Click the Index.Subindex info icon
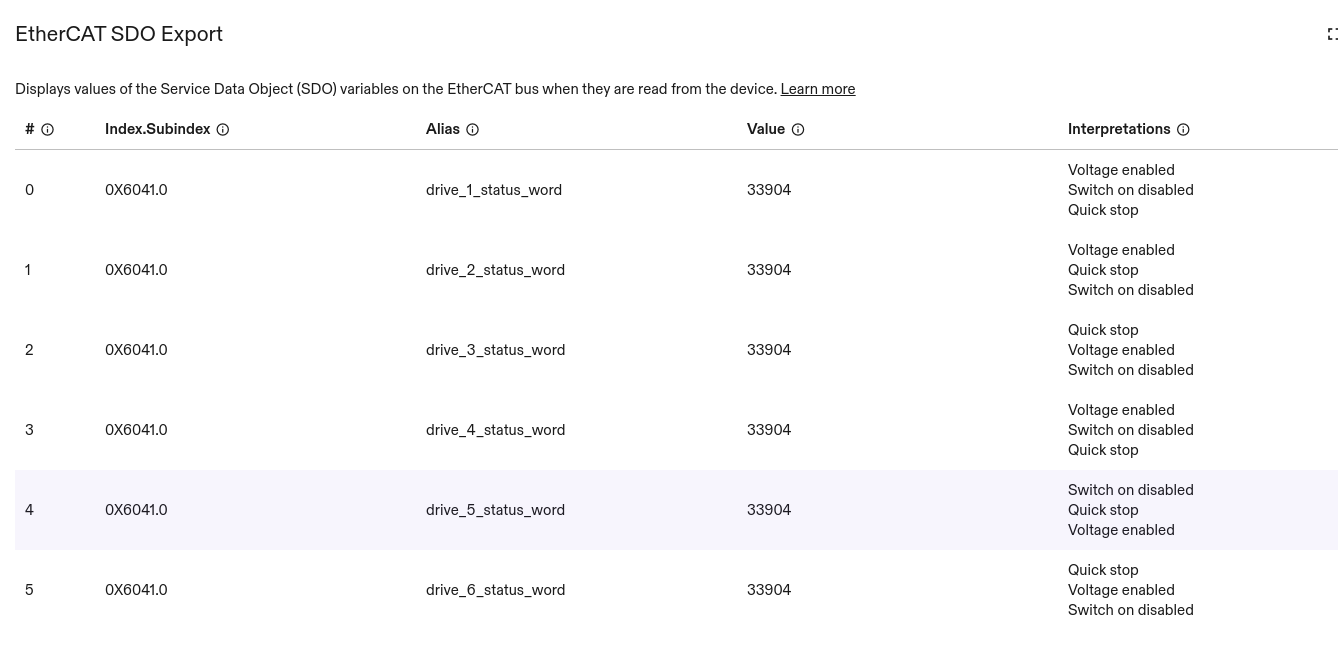The image size is (1338, 672). tap(223, 129)
